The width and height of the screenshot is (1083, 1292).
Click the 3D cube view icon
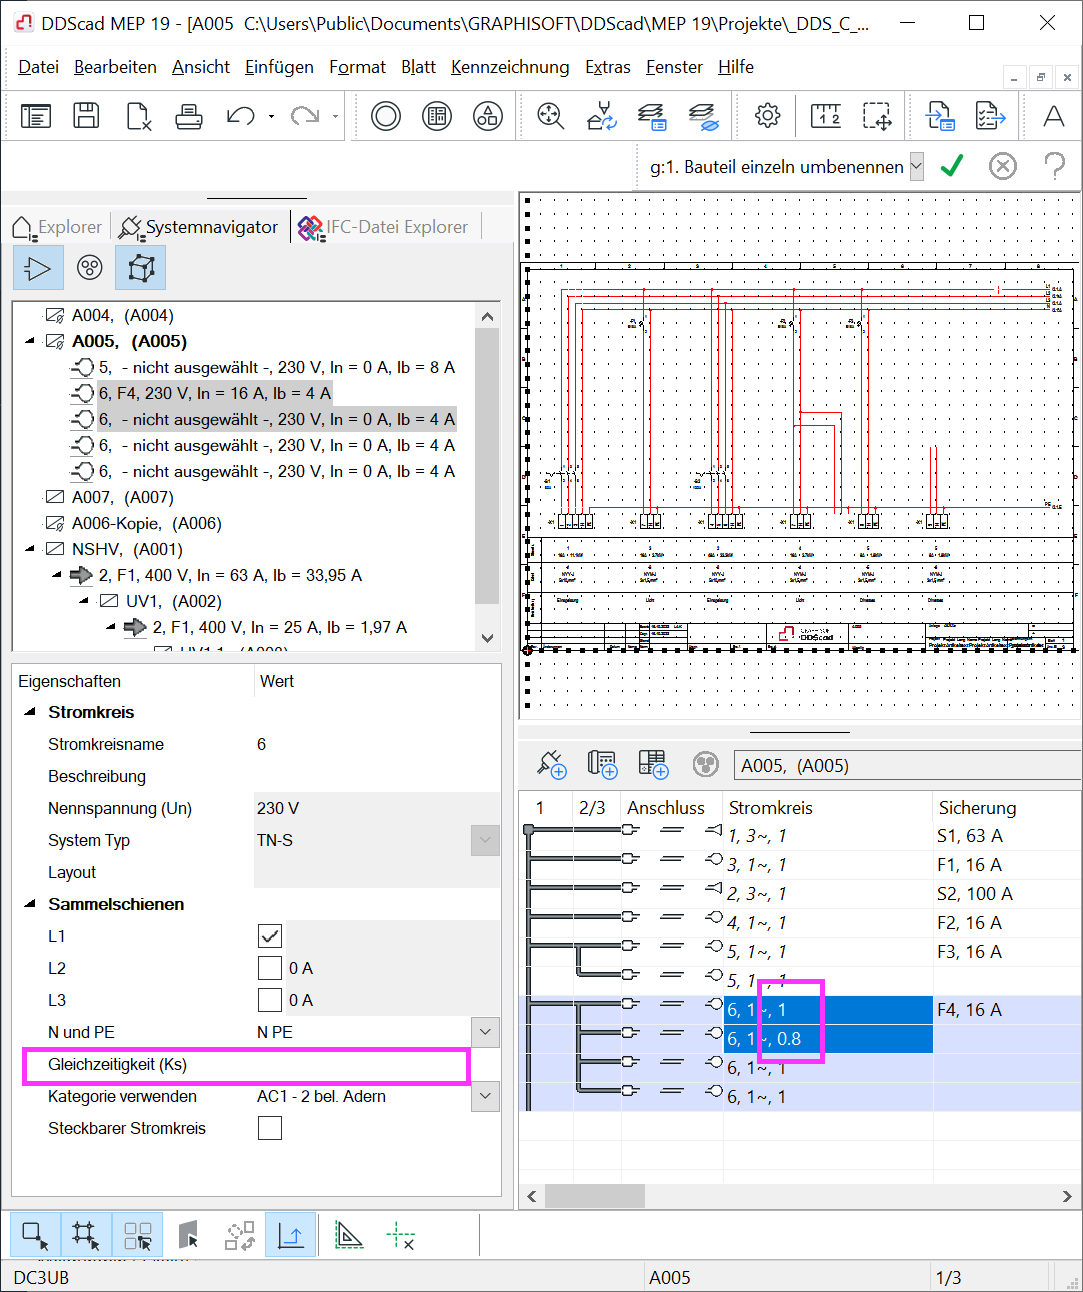141,268
